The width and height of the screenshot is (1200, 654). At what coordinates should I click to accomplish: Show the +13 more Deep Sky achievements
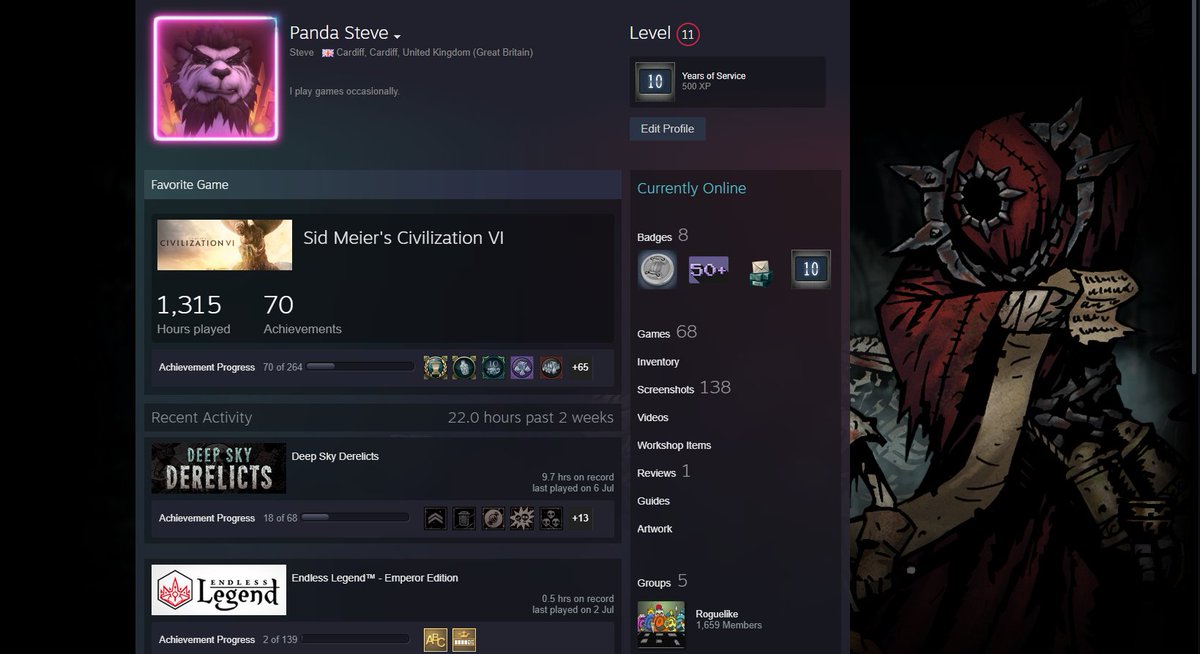(x=580, y=518)
